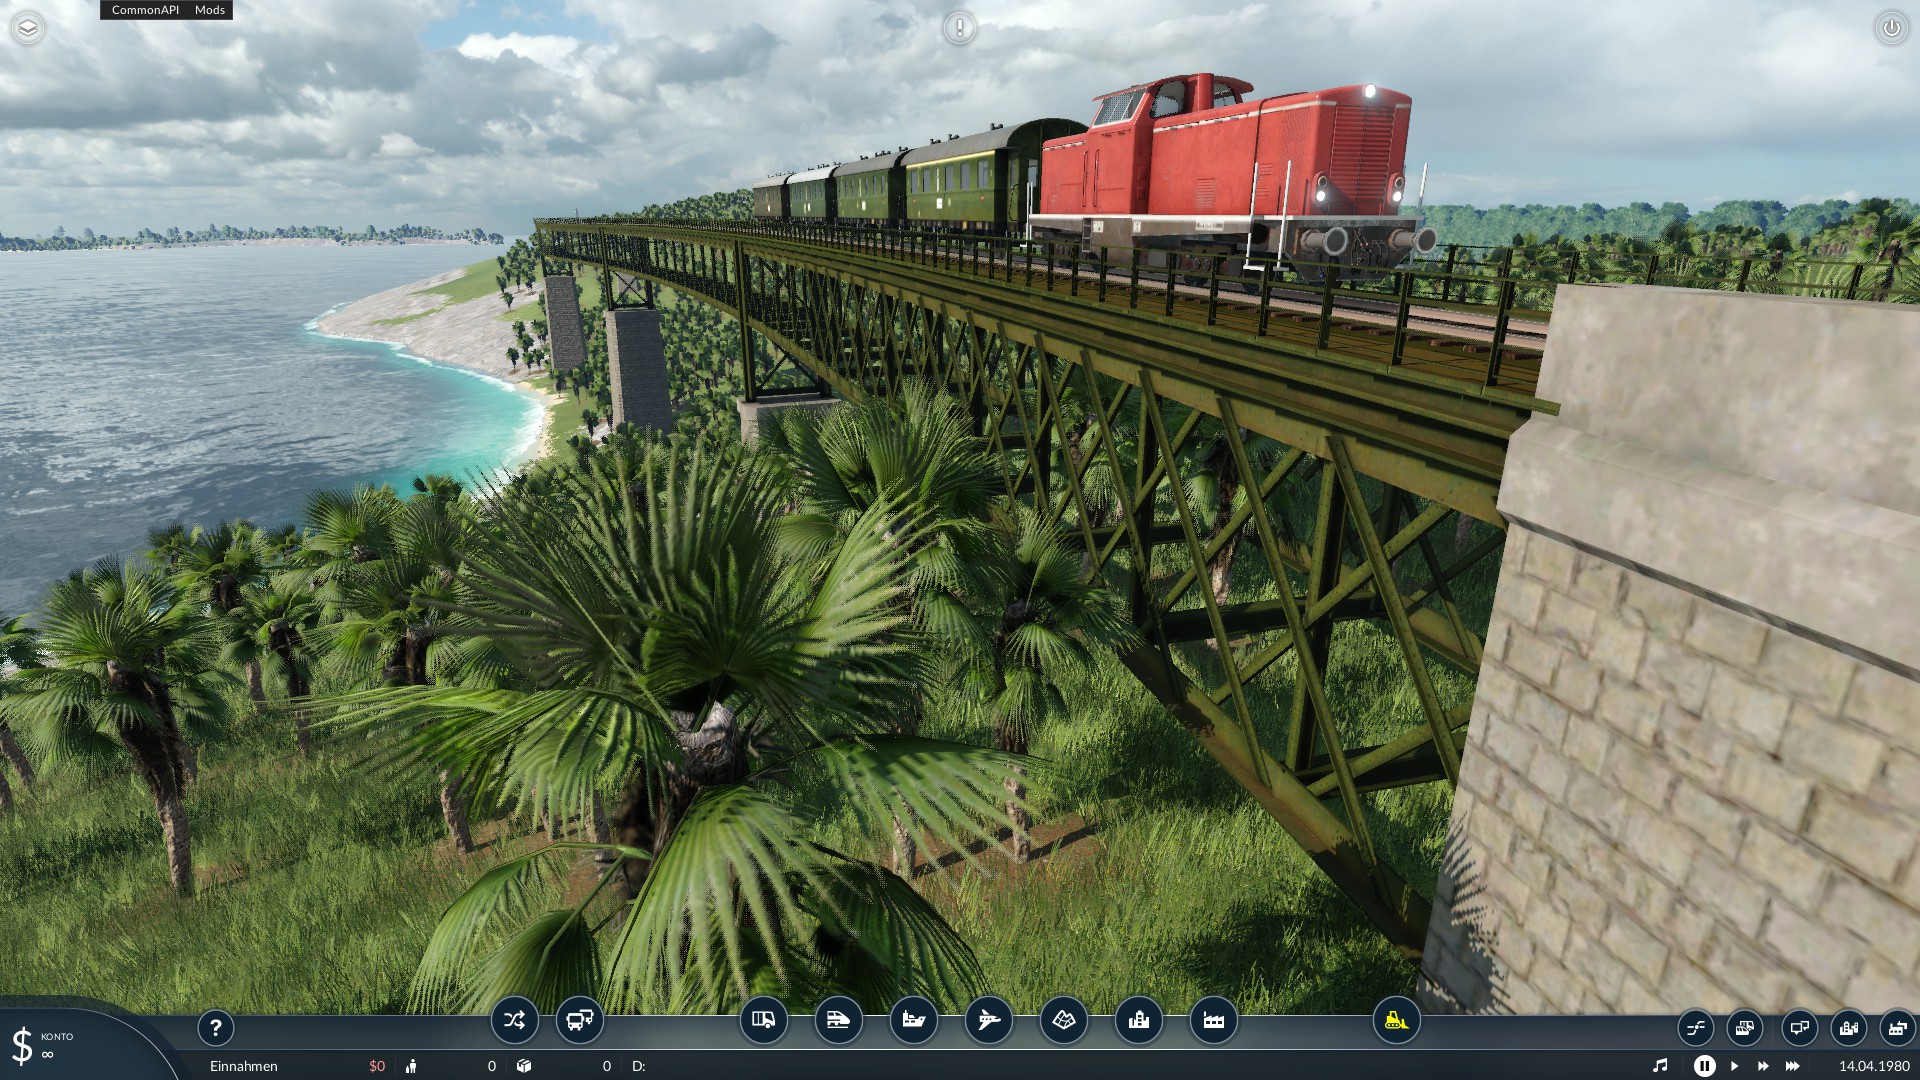The height and width of the screenshot is (1080, 1920).
Task: Activate the yellow bulldozer tool
Action: pos(1396,1021)
